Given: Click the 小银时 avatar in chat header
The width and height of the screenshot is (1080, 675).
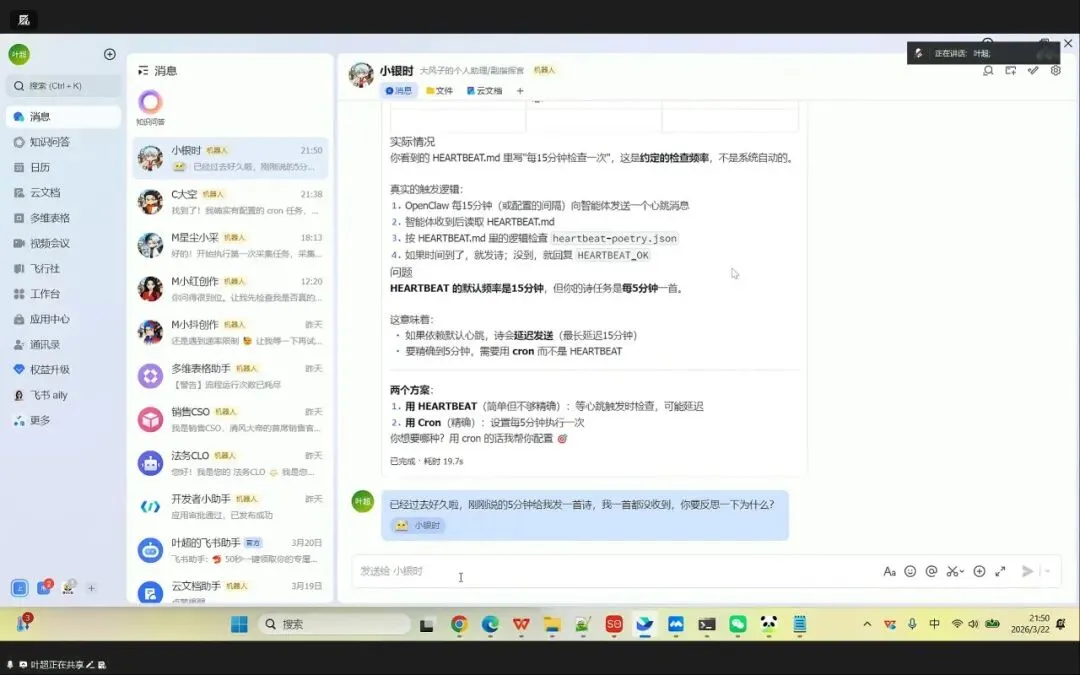Looking at the screenshot, I should tap(361, 74).
